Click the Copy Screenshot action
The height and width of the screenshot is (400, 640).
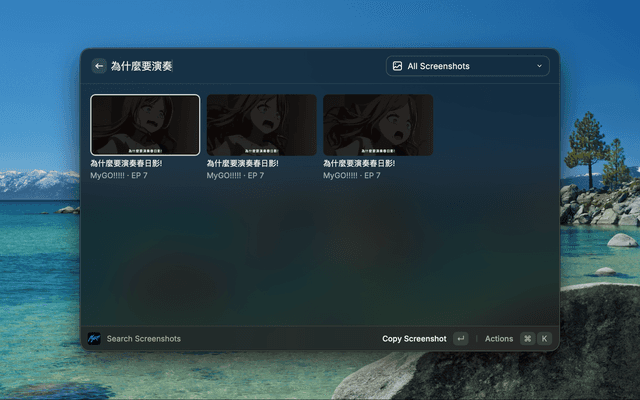click(414, 339)
